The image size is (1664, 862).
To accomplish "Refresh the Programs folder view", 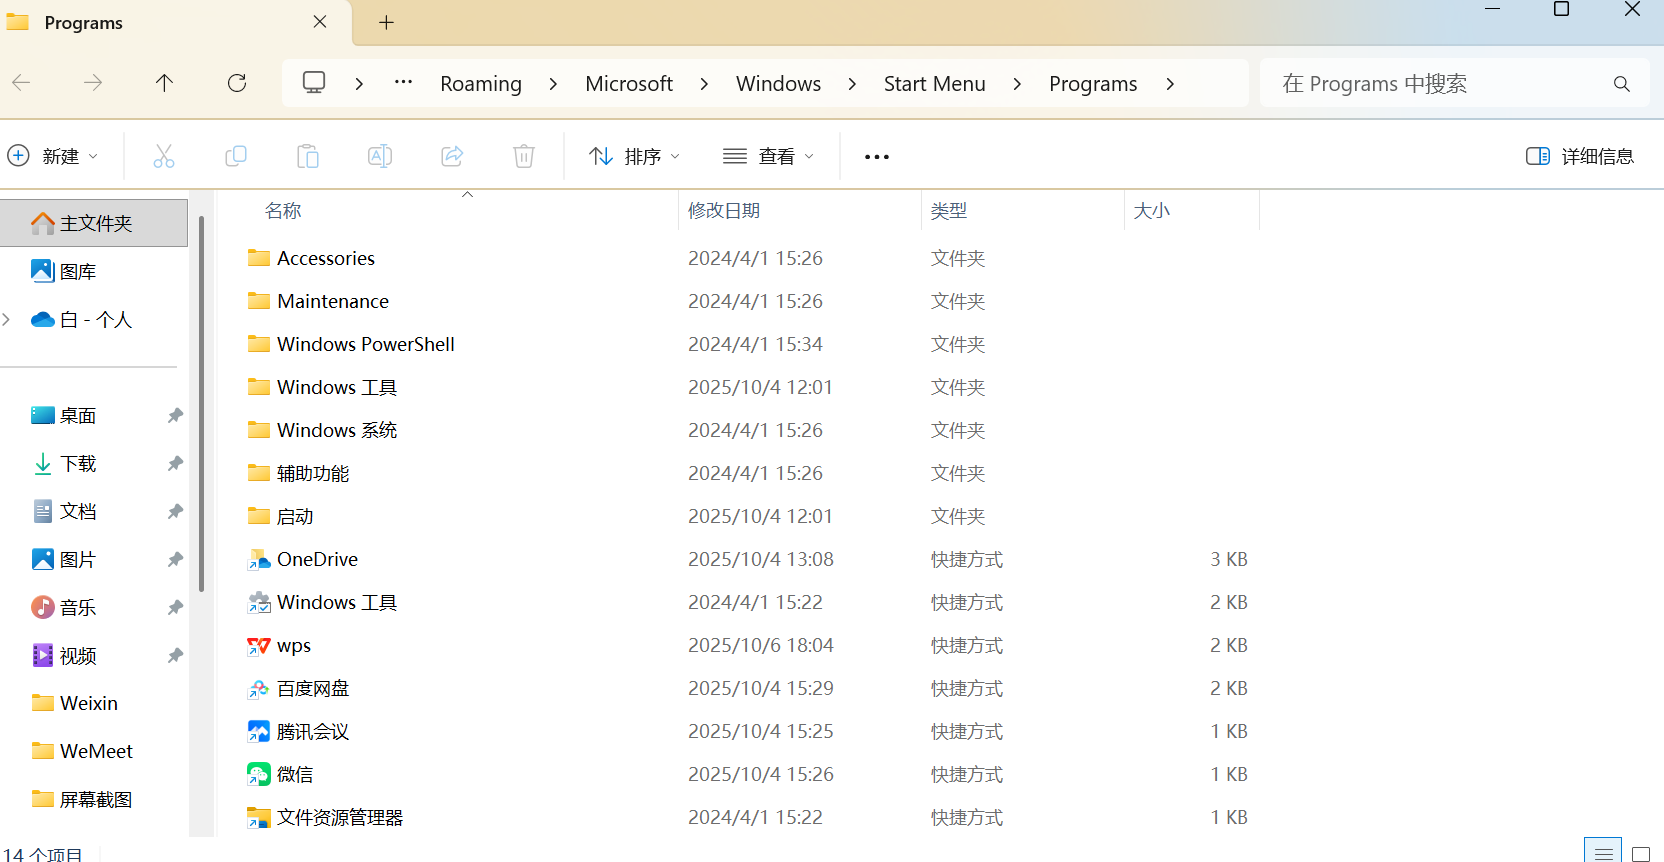I will (x=237, y=83).
